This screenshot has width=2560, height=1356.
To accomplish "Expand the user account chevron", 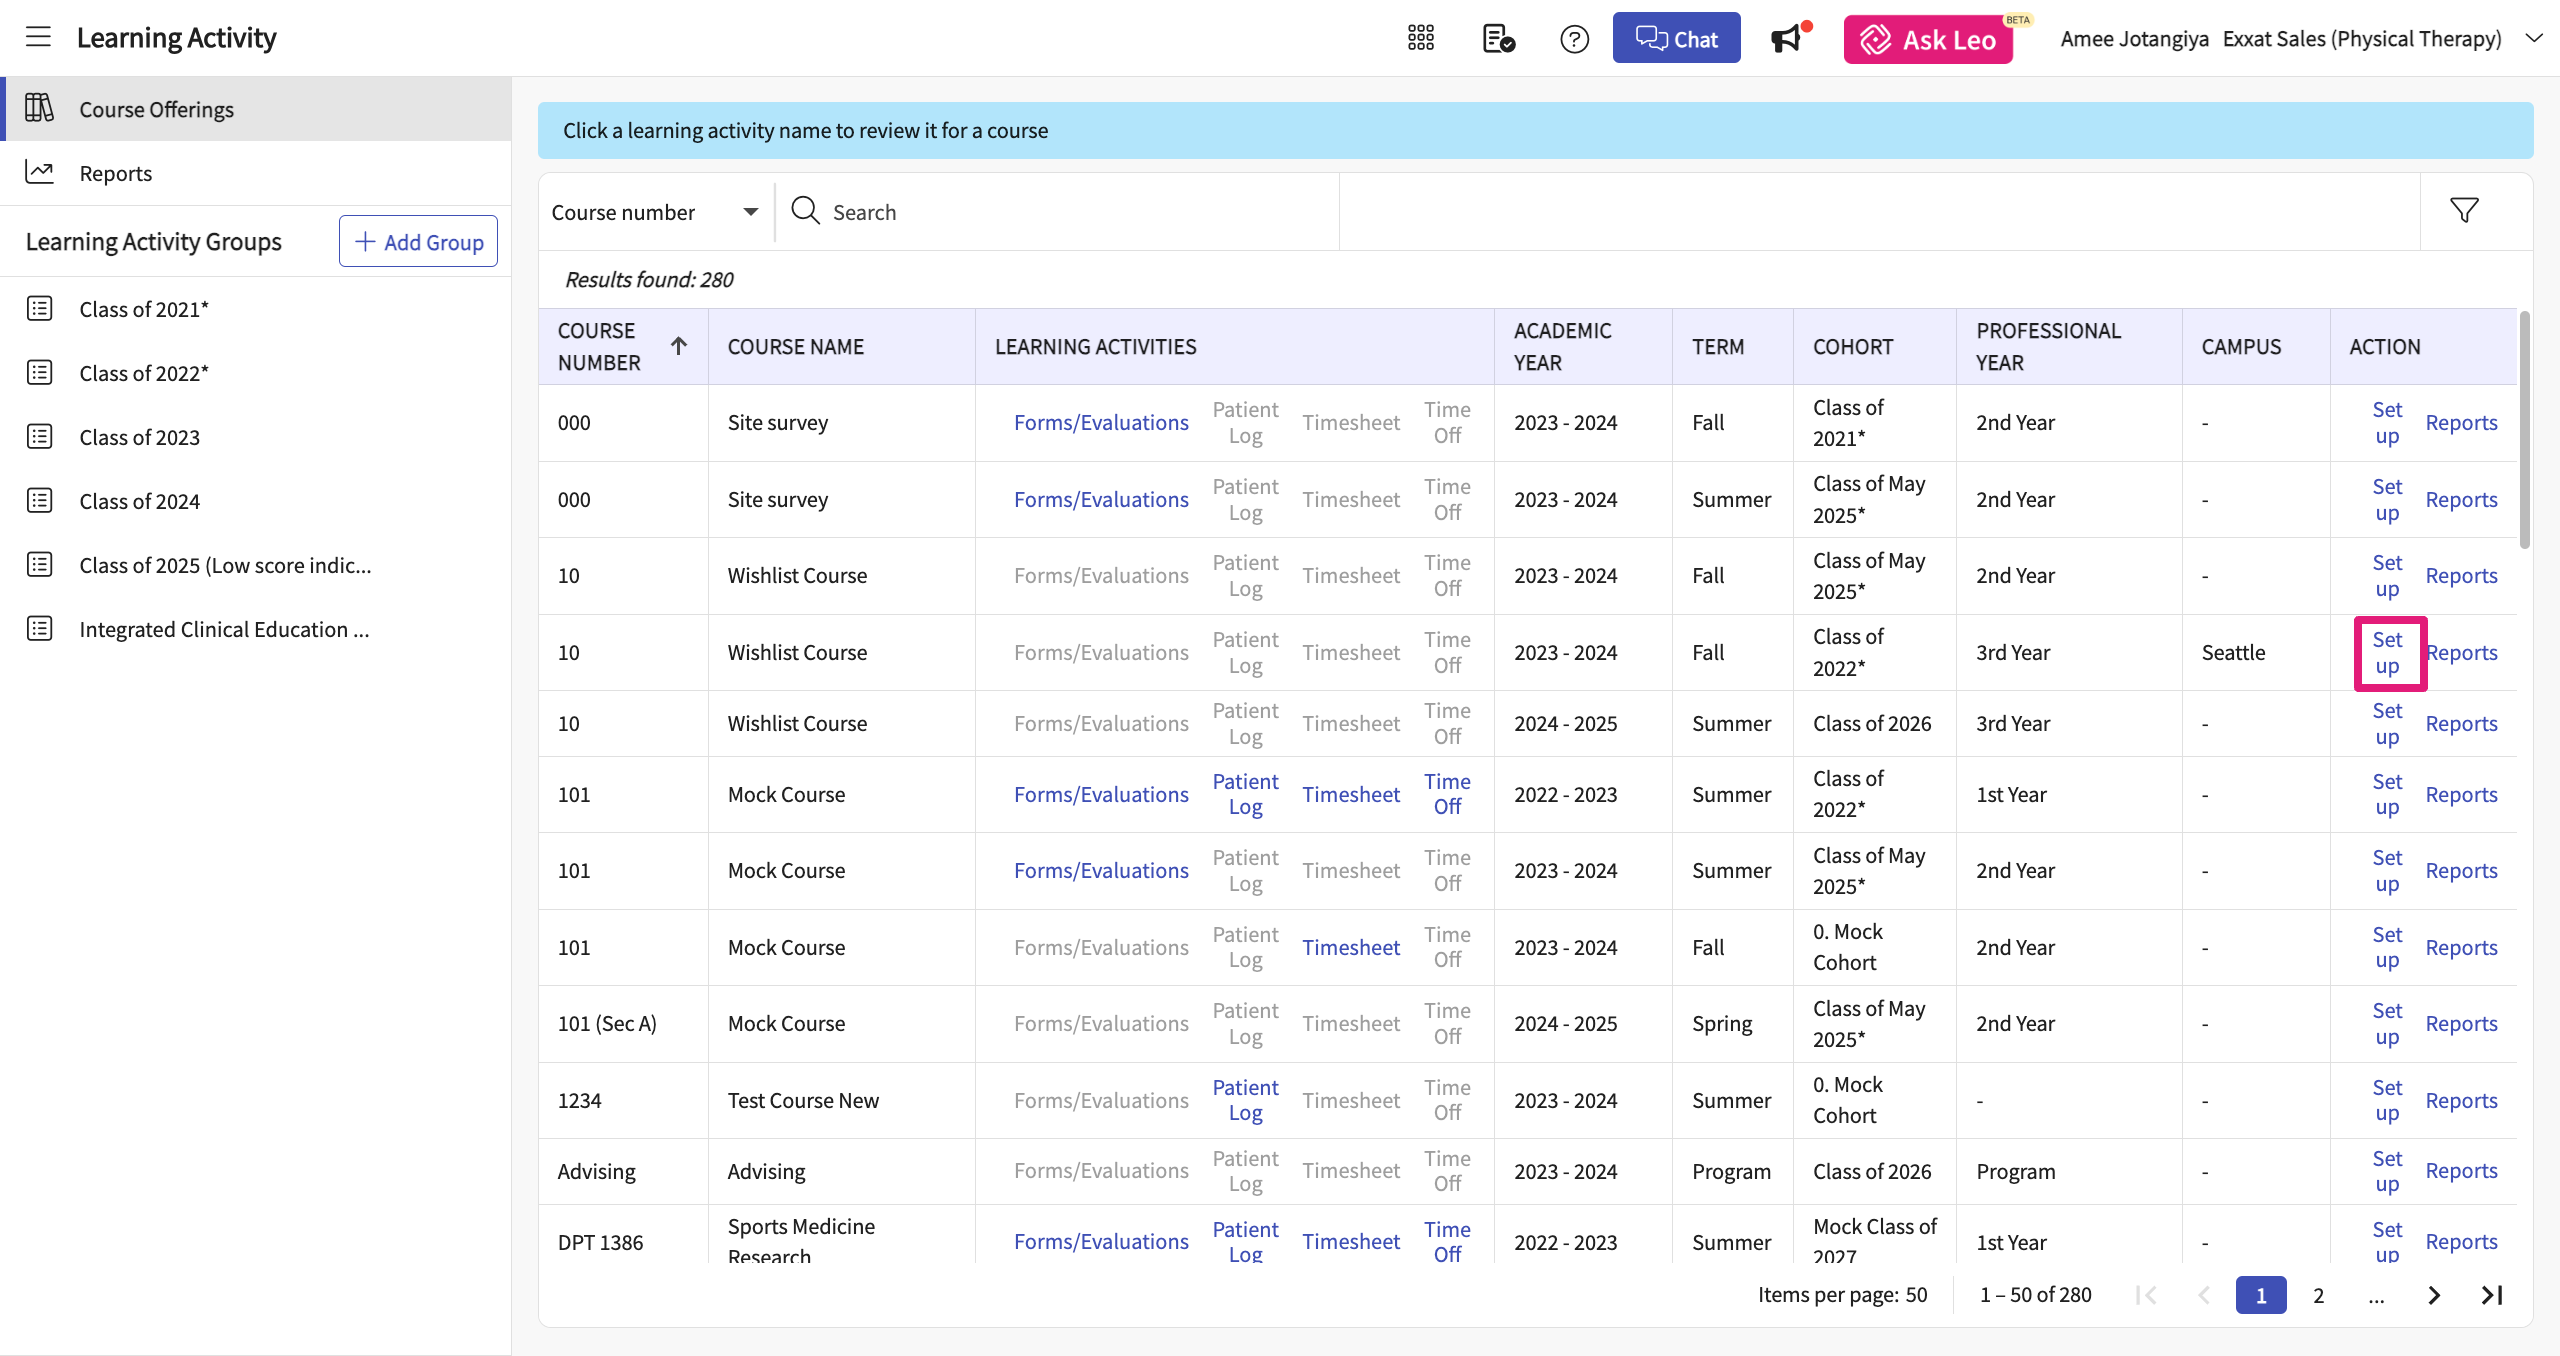I will [x=2534, y=39].
